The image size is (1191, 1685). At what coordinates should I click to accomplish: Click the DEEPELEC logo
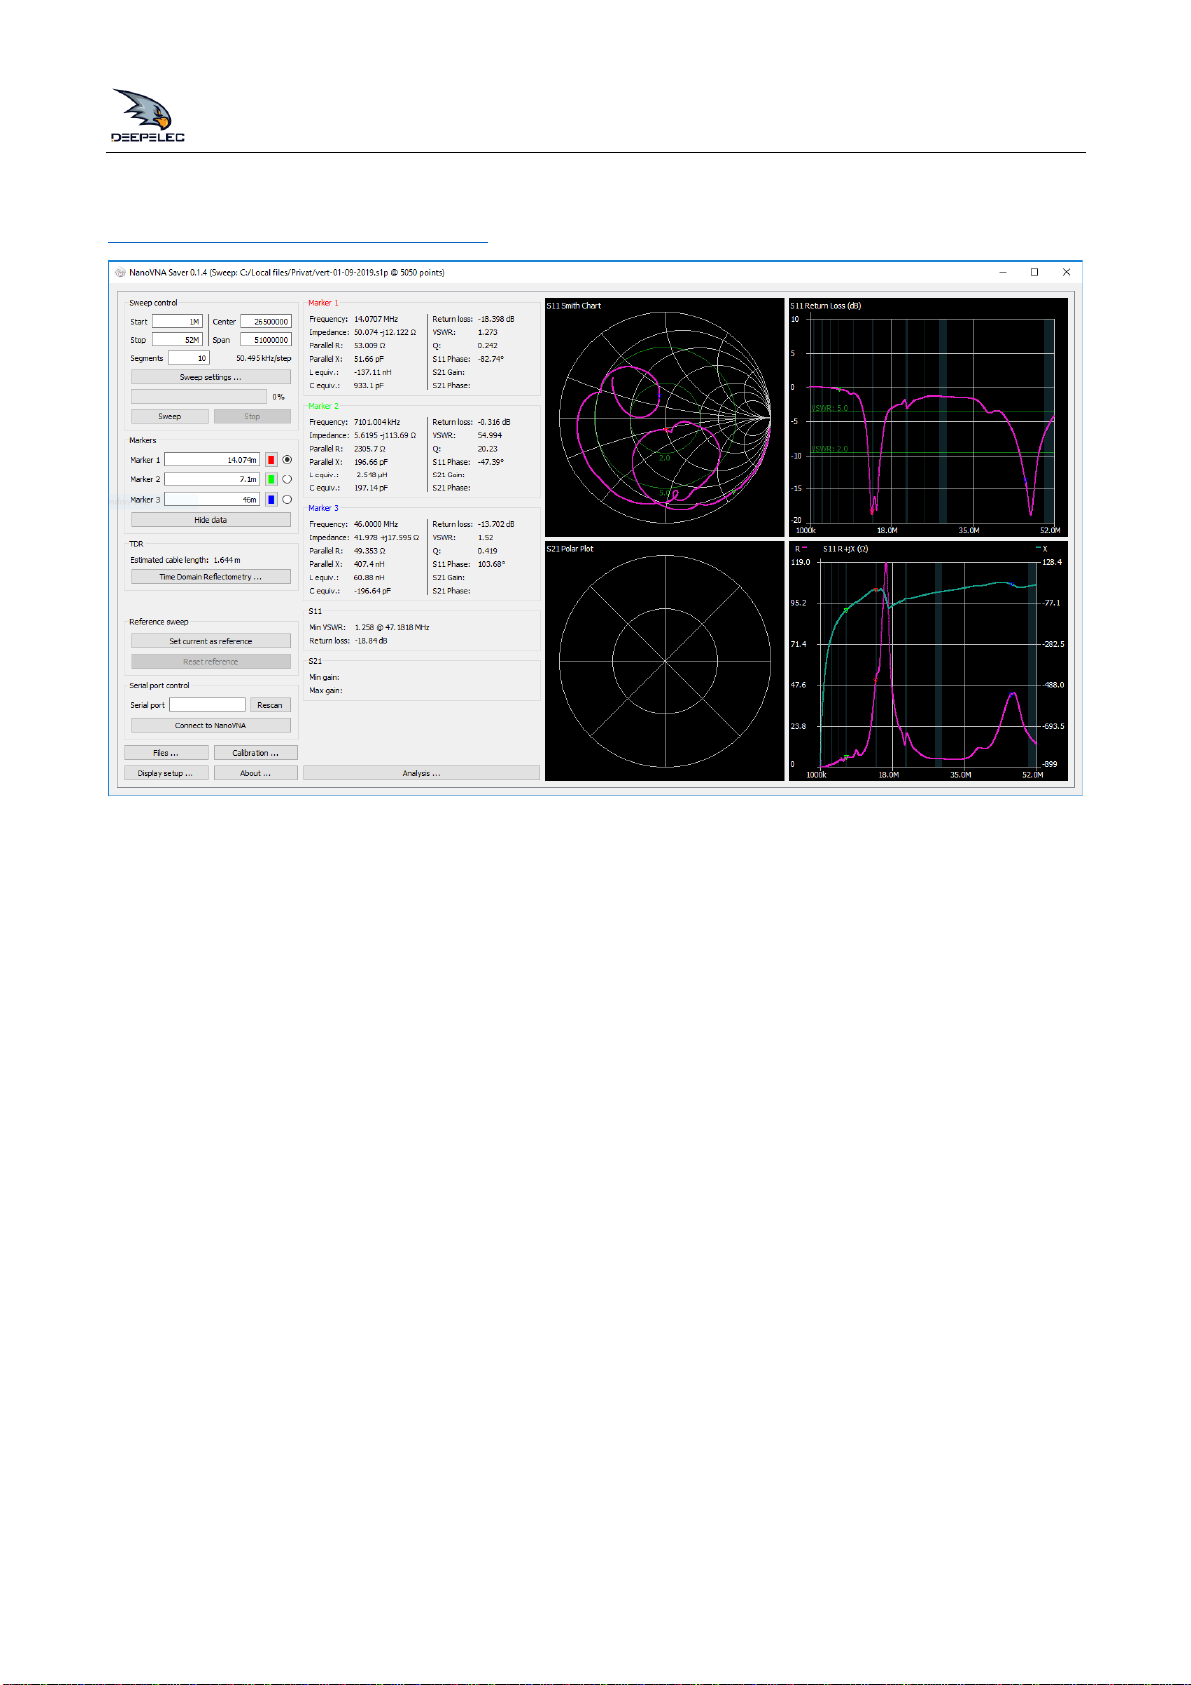pos(148,116)
